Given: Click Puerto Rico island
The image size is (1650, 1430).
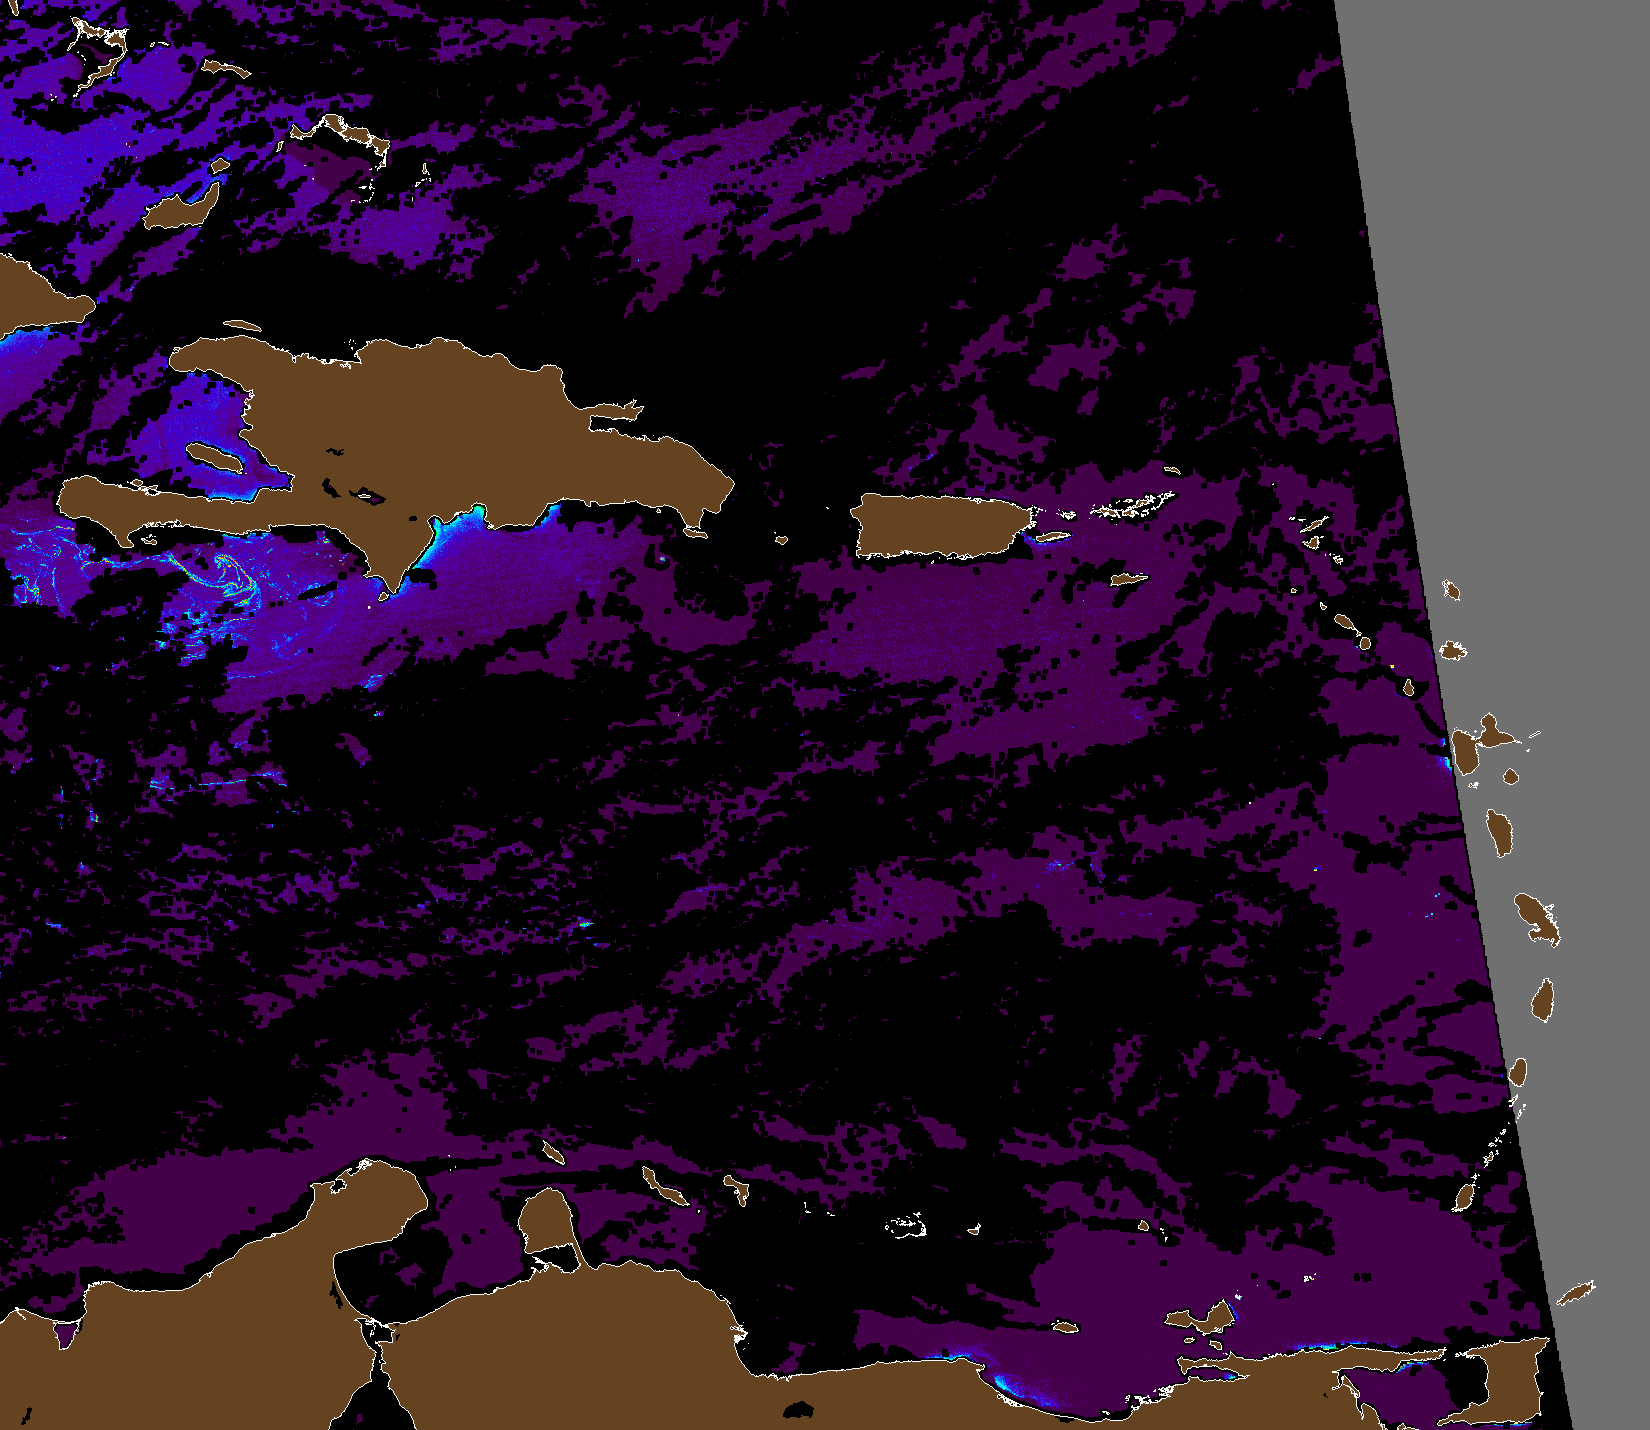Looking at the screenshot, I should pyautogui.click(x=940, y=525).
